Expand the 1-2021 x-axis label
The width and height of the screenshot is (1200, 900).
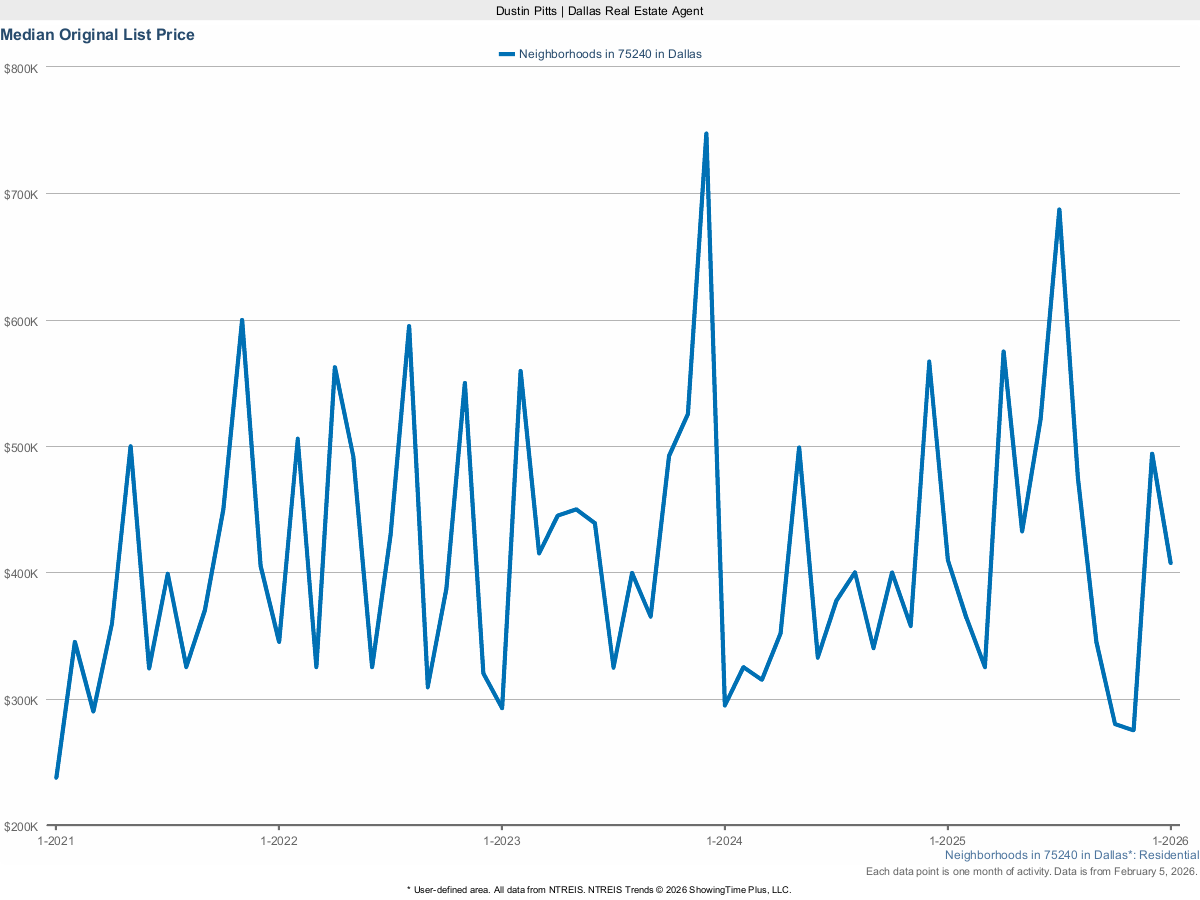56,841
